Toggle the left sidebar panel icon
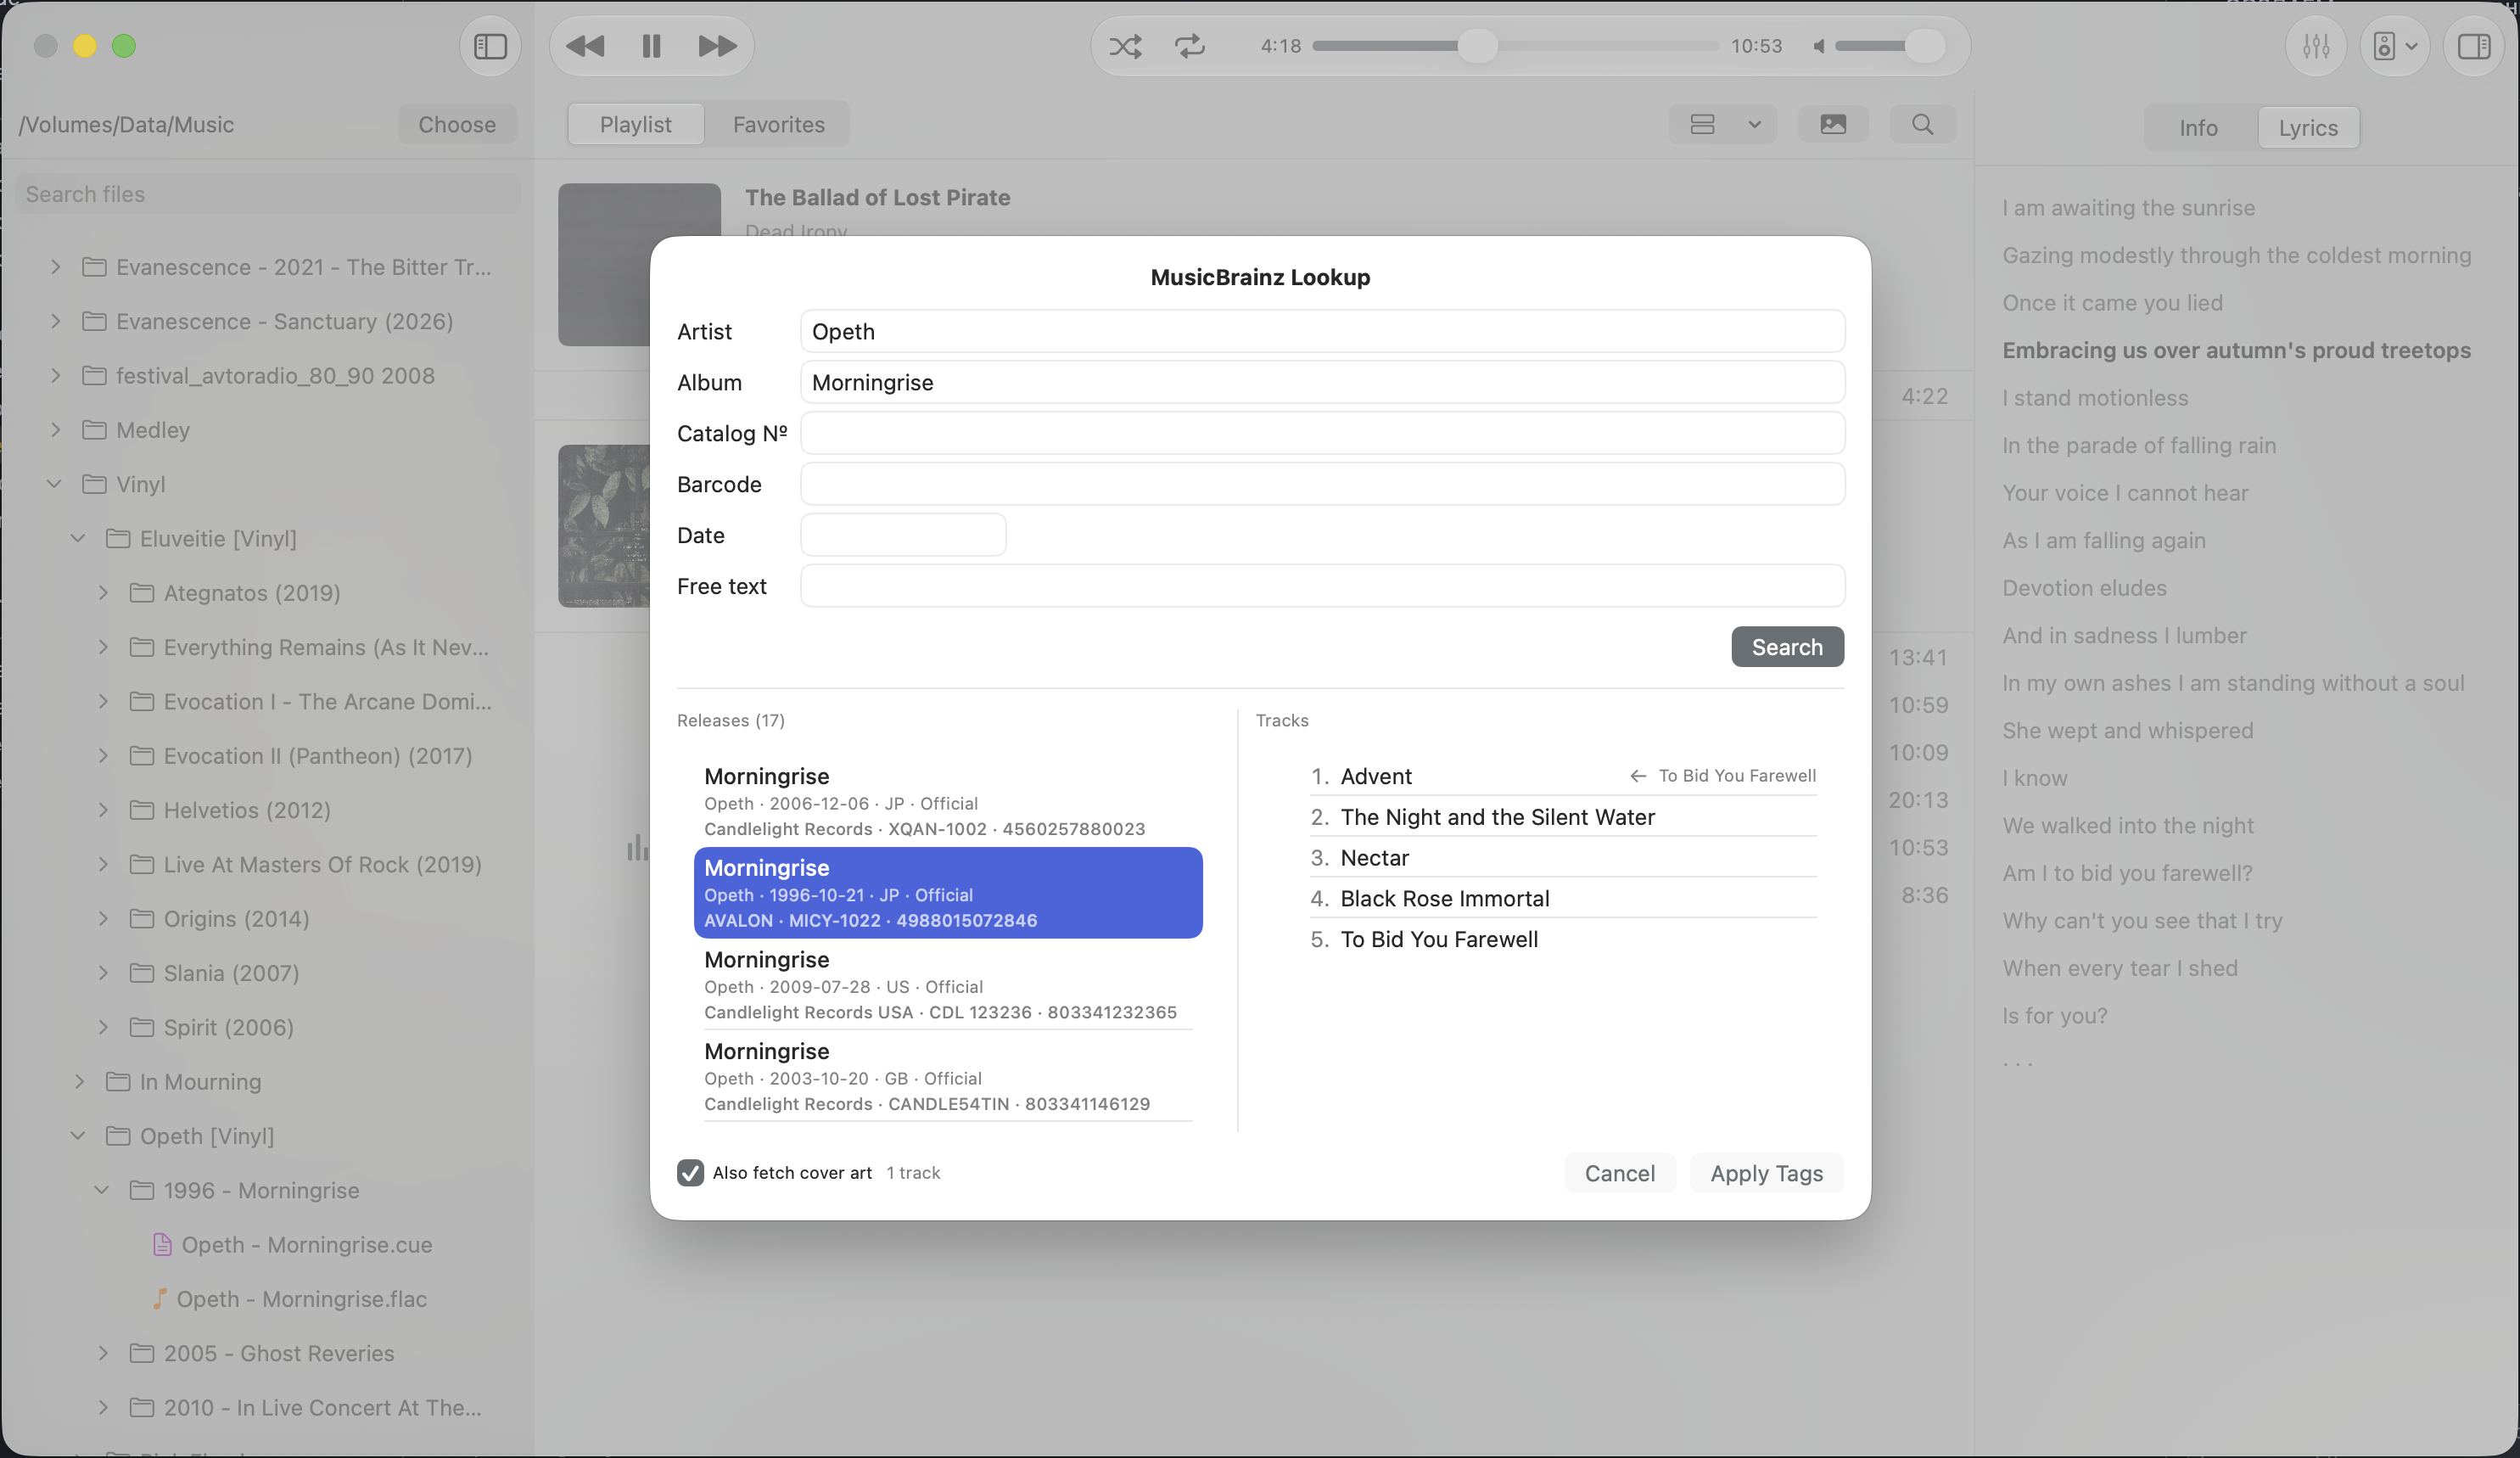The width and height of the screenshot is (2520, 1458). (490, 46)
